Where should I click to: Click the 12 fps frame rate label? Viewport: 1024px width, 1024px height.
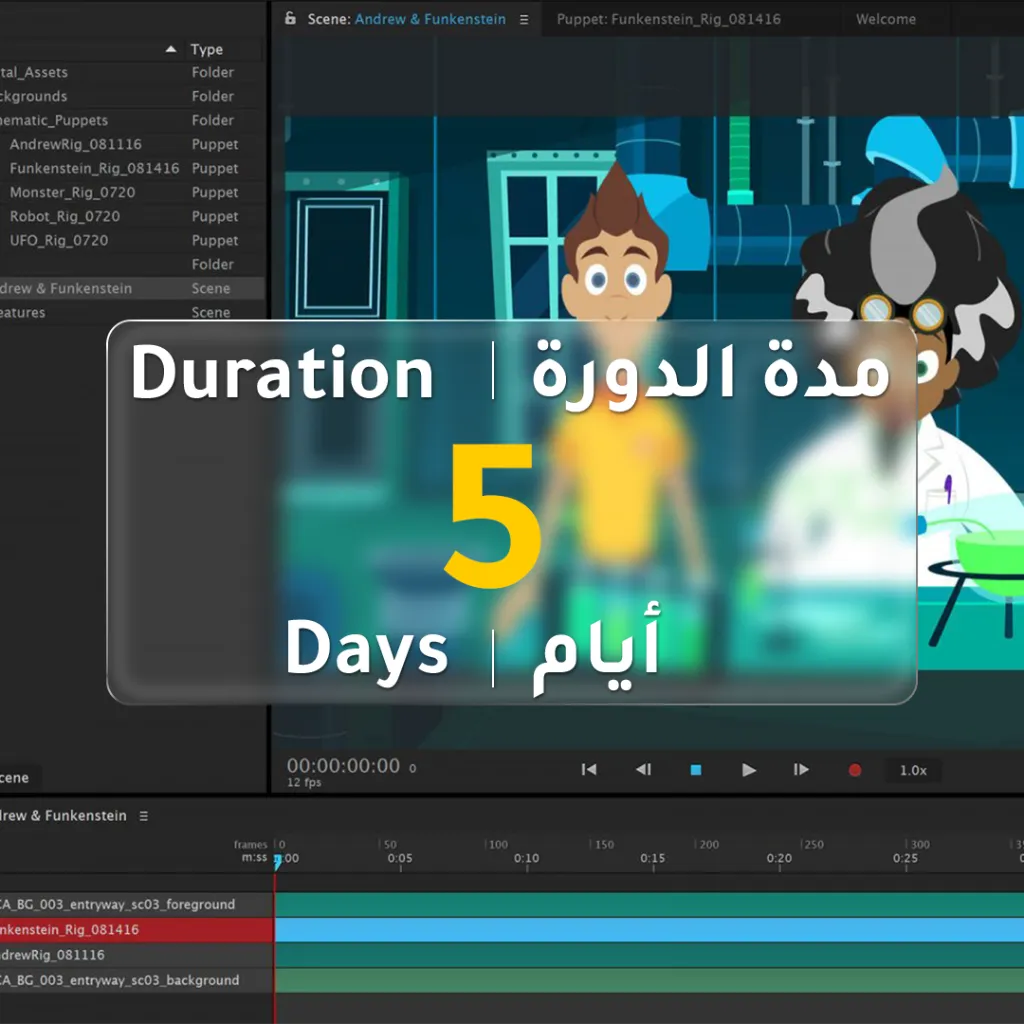pos(304,782)
